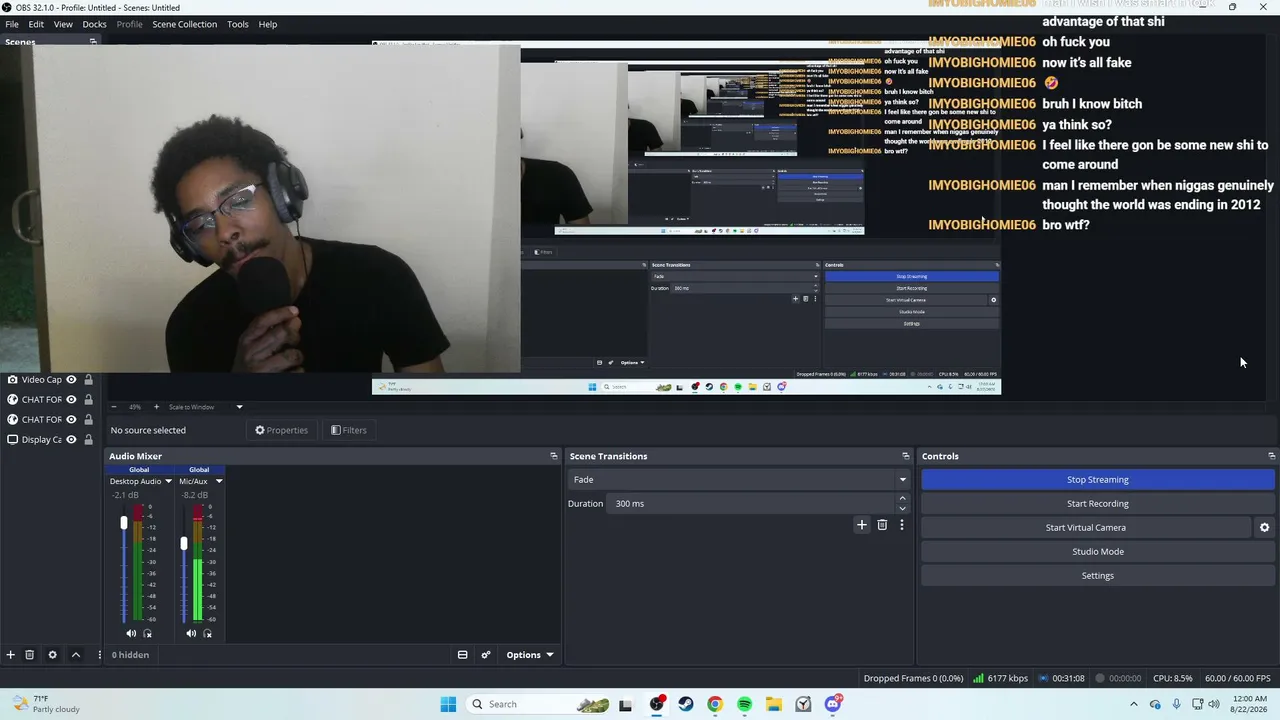Image resolution: width=1280 pixels, height=720 pixels.
Task: Float the Scenes dock icon
Action: point(93,42)
